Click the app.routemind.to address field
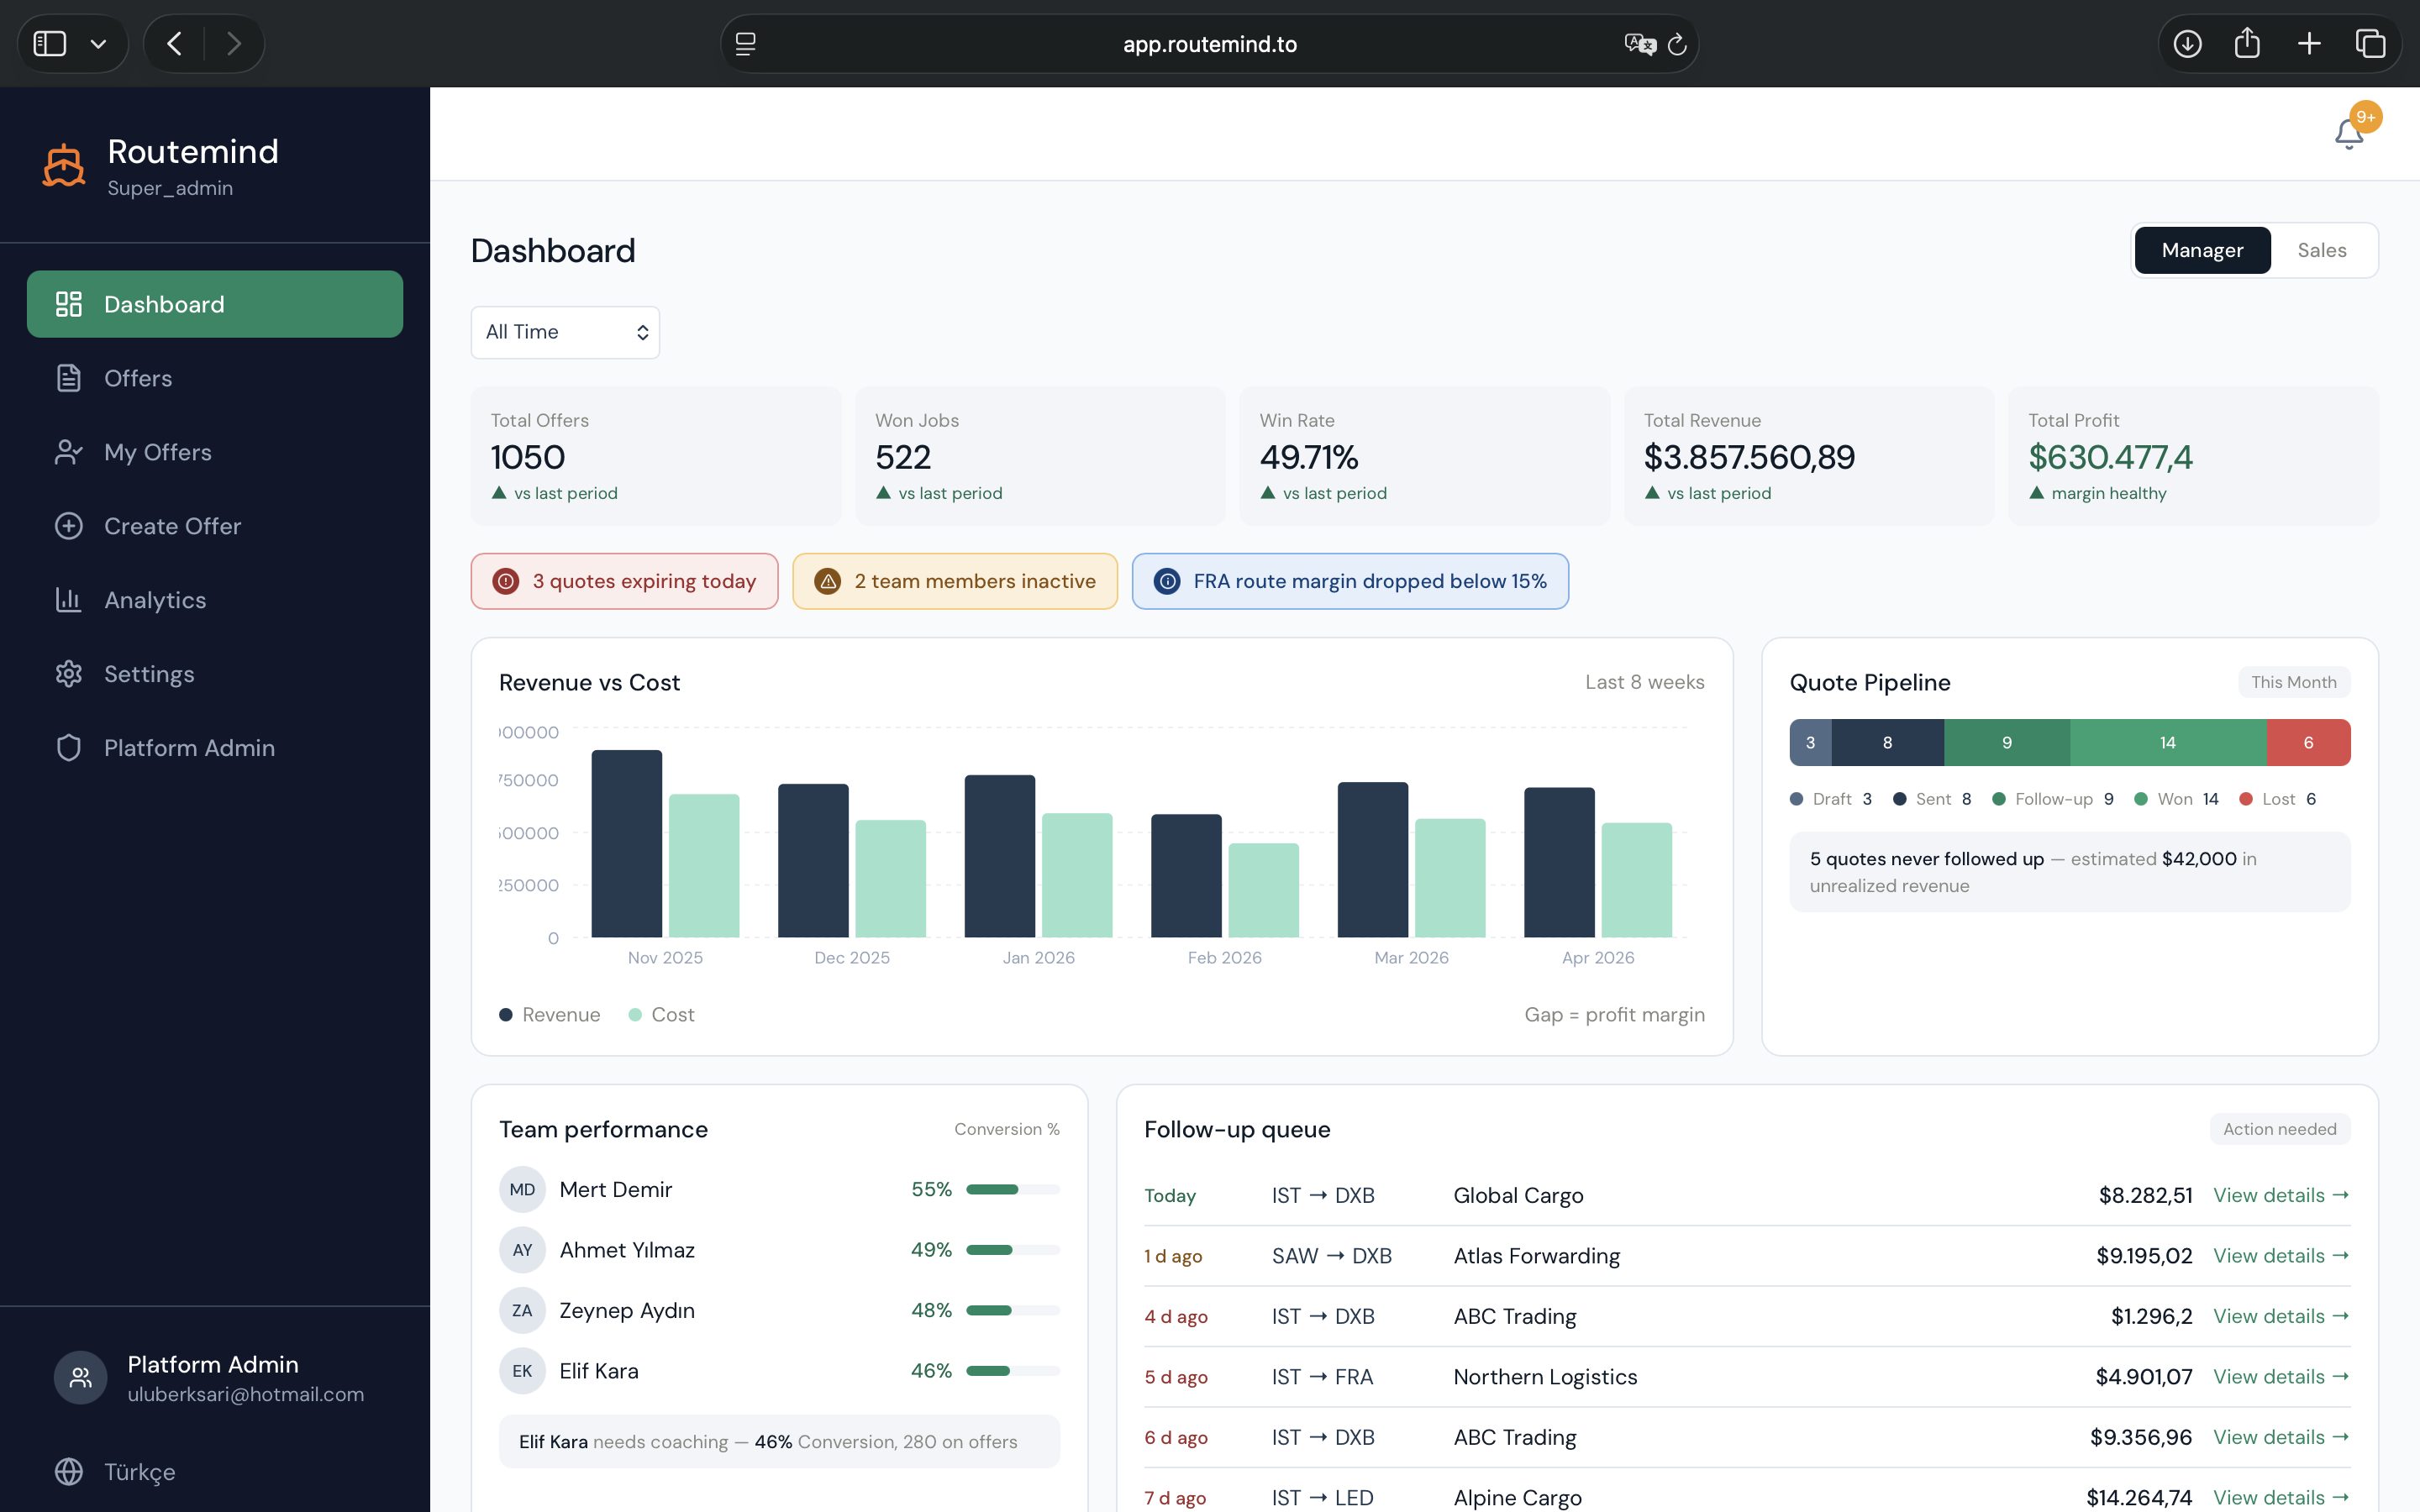 [1209, 43]
